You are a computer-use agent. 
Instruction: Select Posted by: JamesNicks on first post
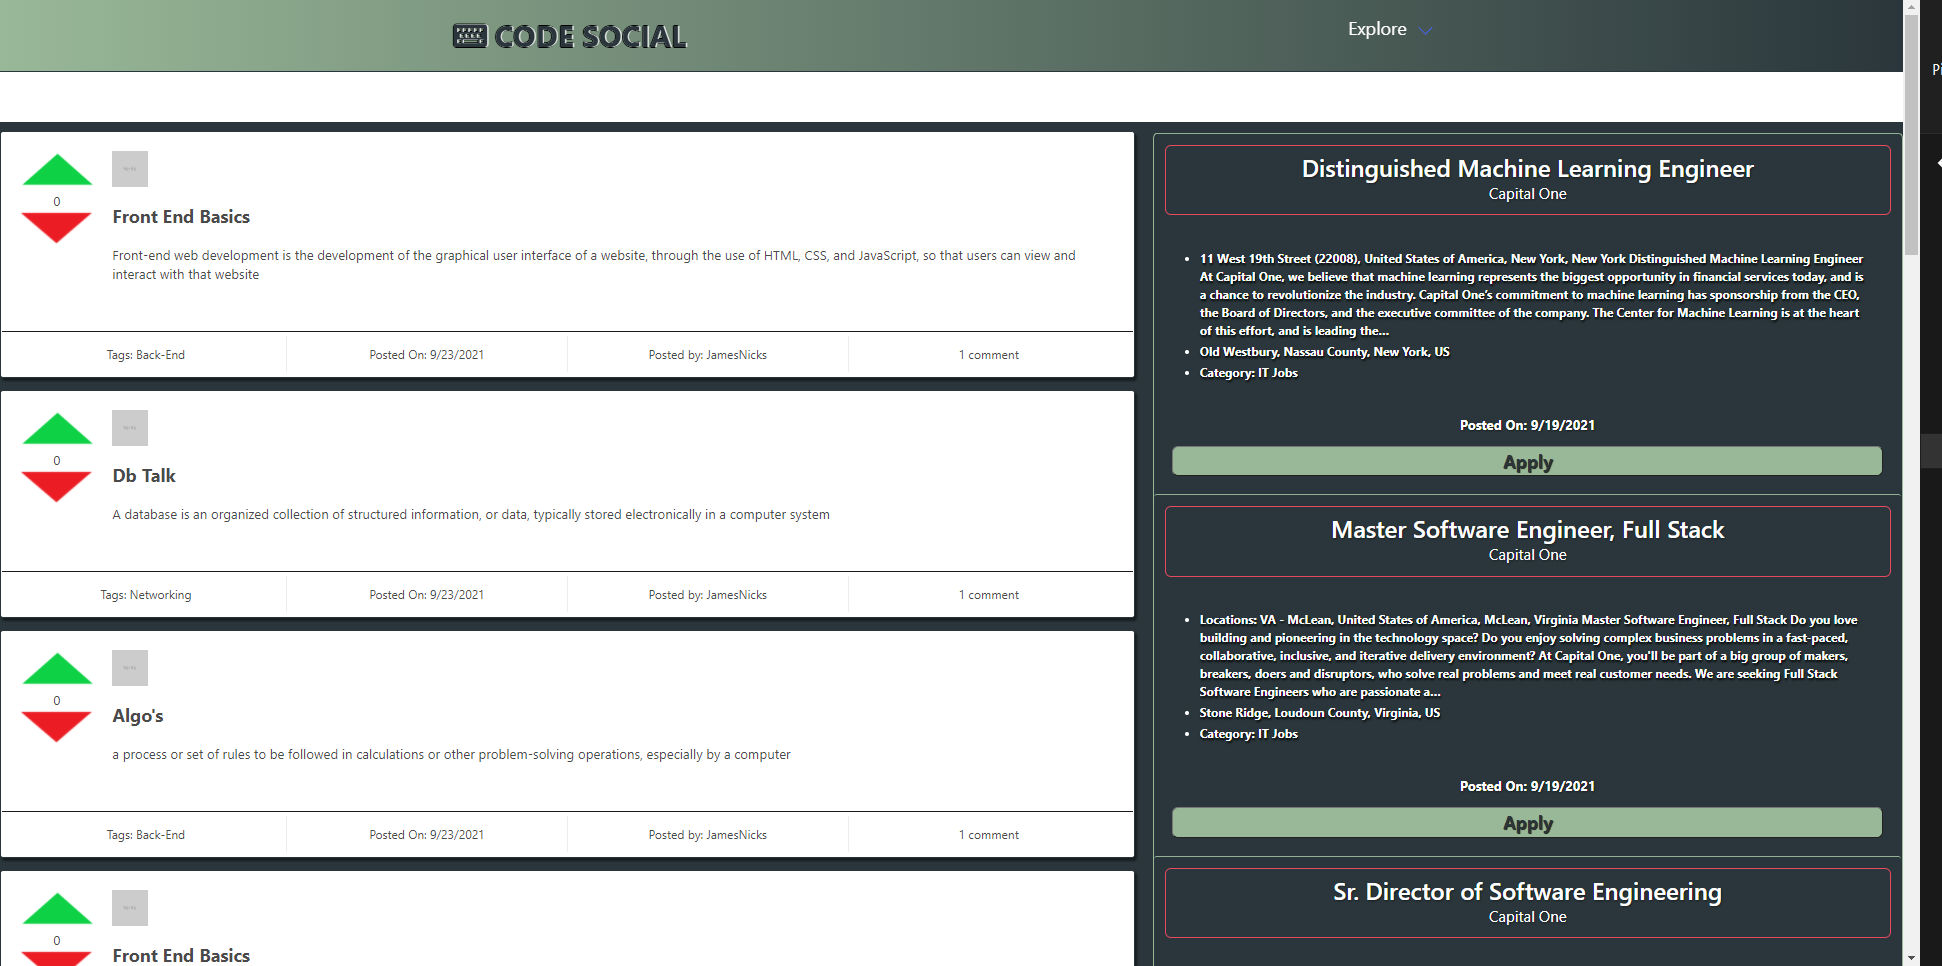[x=708, y=355]
